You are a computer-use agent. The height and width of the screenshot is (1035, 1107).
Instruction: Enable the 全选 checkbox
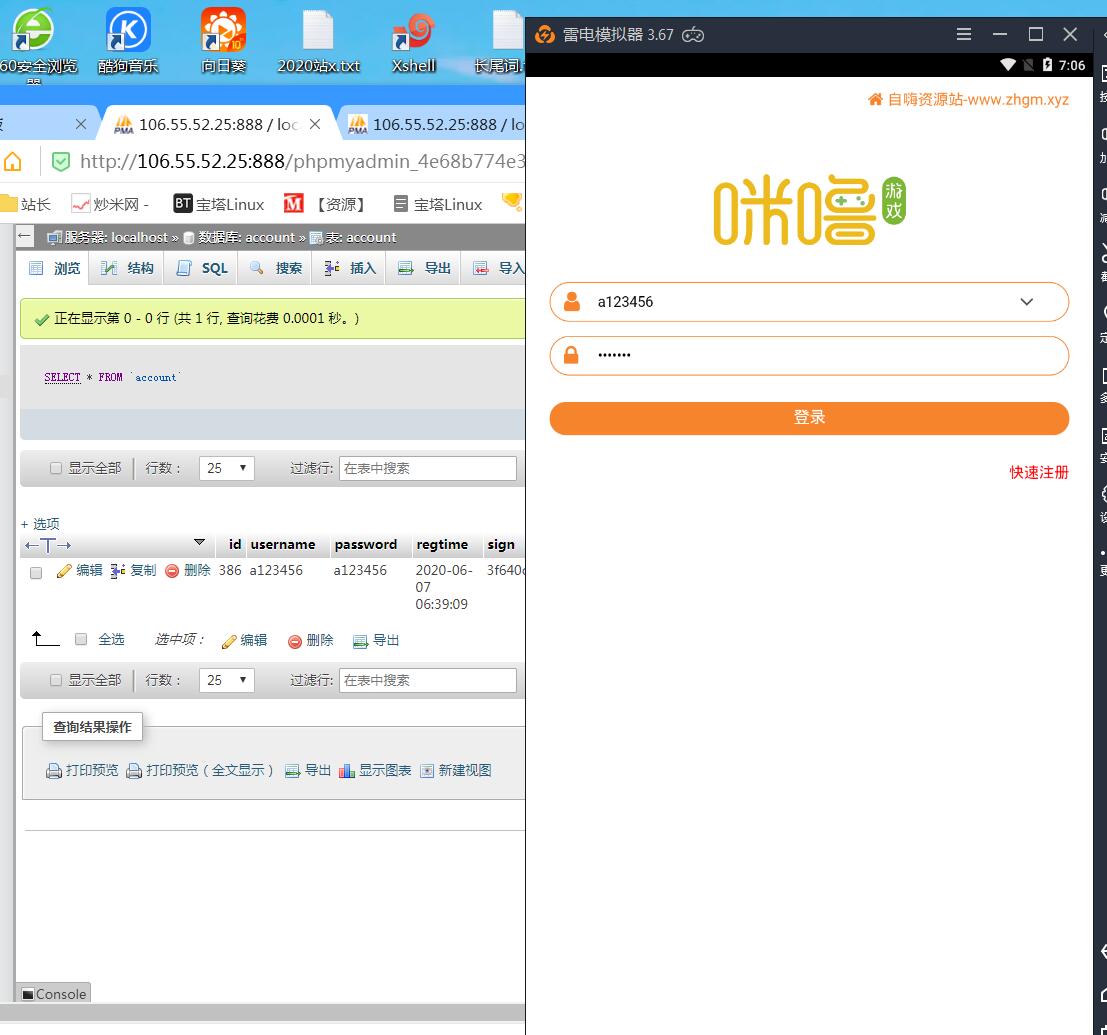click(82, 640)
